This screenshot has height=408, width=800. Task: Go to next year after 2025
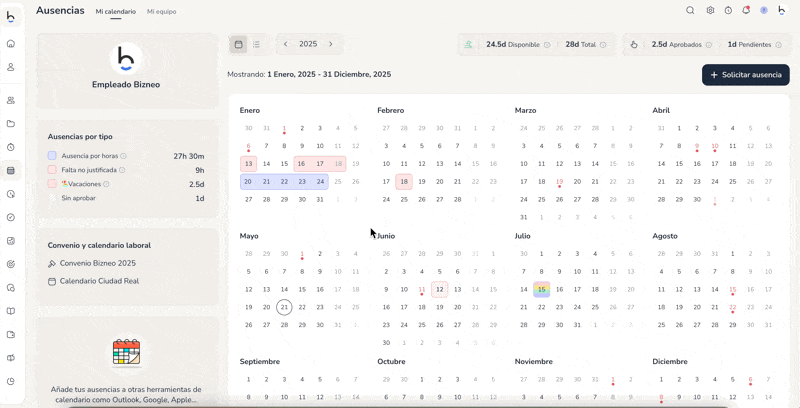pos(331,44)
